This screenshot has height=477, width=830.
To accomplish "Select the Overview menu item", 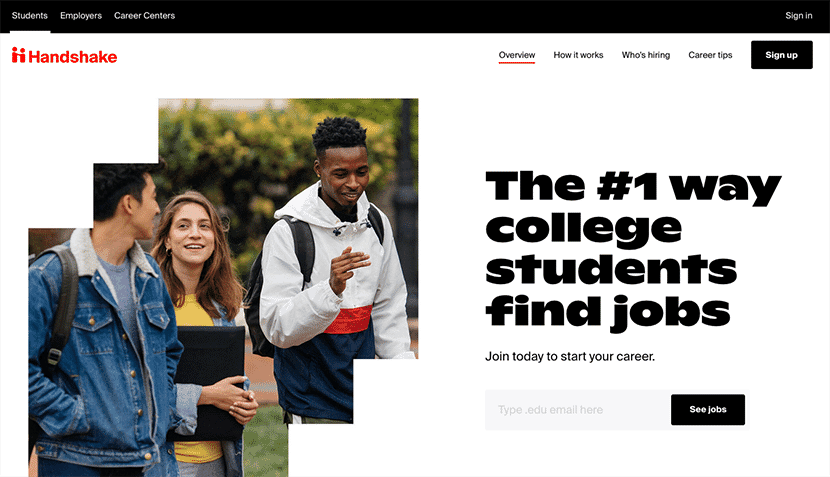I will click(517, 55).
